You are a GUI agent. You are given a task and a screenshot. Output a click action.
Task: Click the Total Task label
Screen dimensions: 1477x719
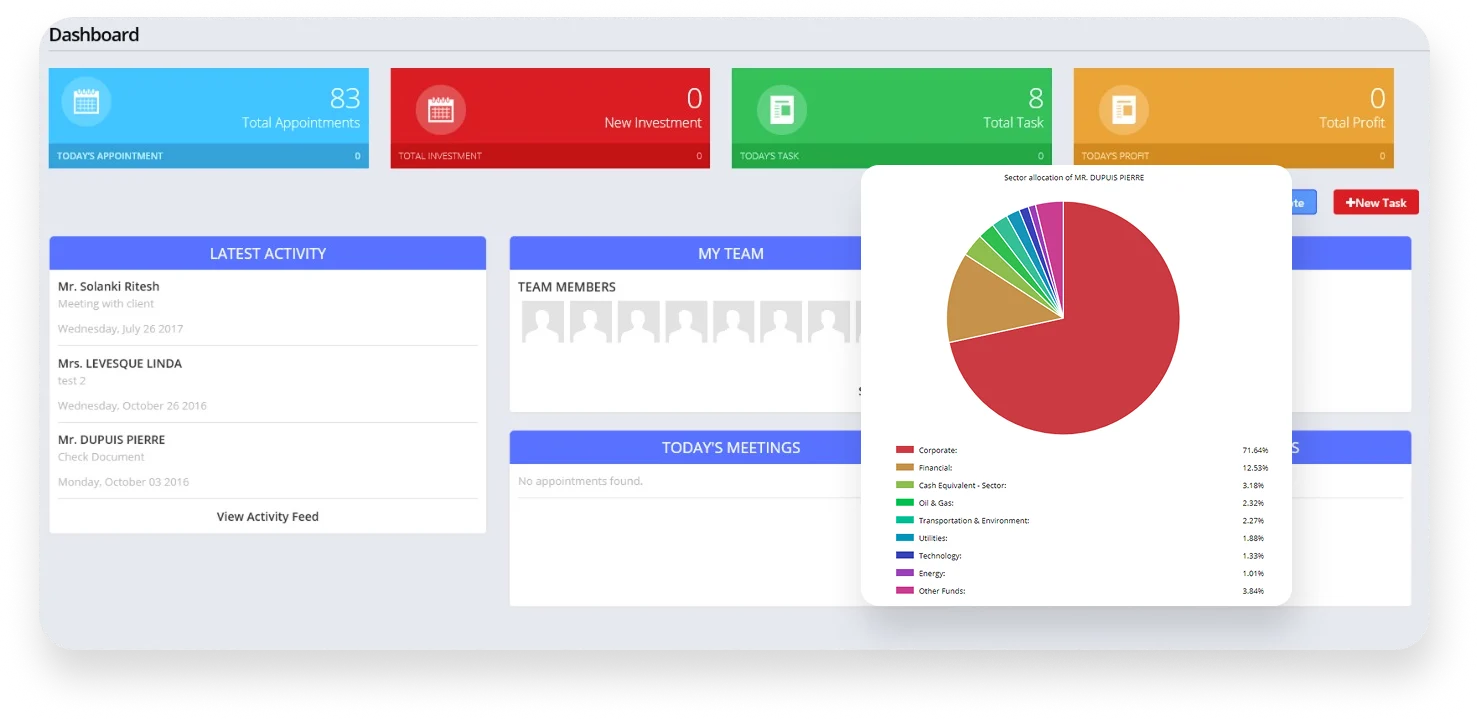point(1013,123)
